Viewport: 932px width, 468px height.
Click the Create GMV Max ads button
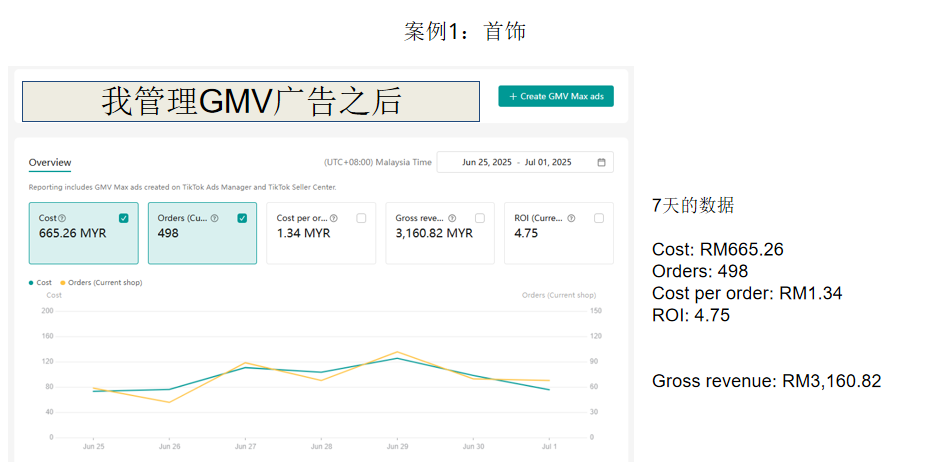pos(556,96)
